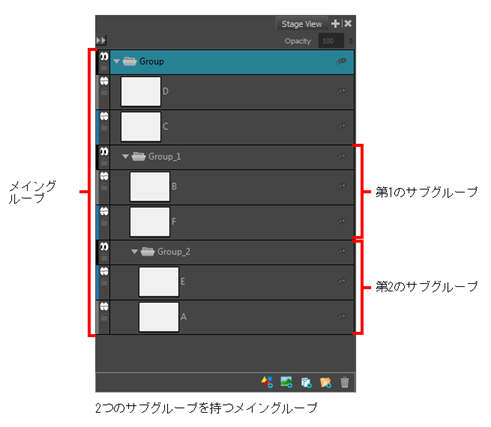Viewport: 491px width, 427px height.
Task: Click the Opacity value field
Action: [331, 41]
